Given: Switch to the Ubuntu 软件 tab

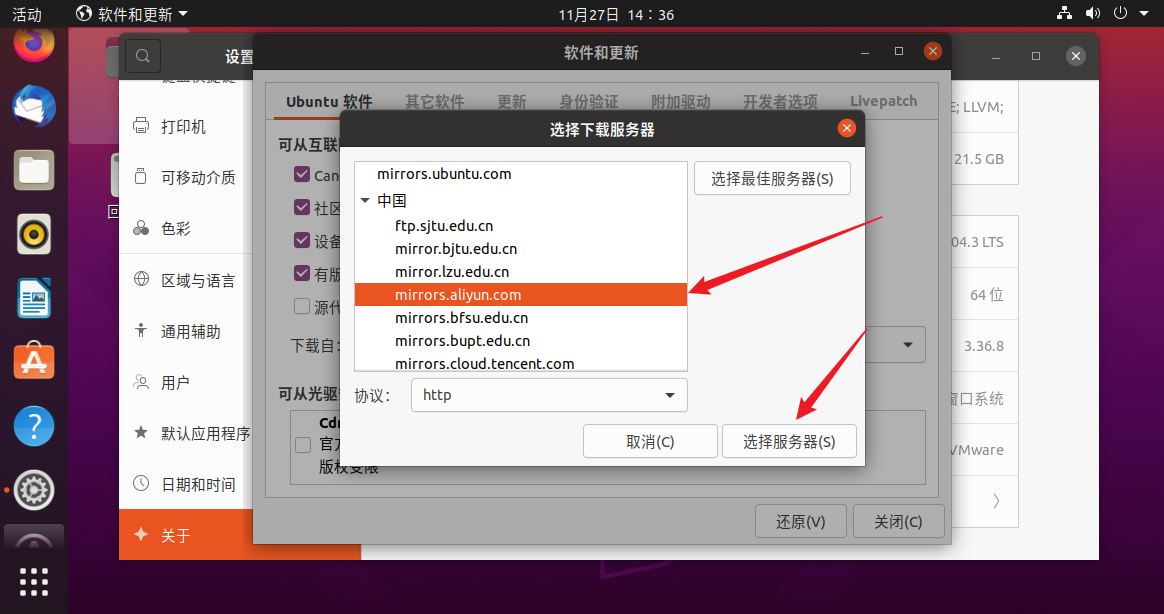Looking at the screenshot, I should point(329,102).
